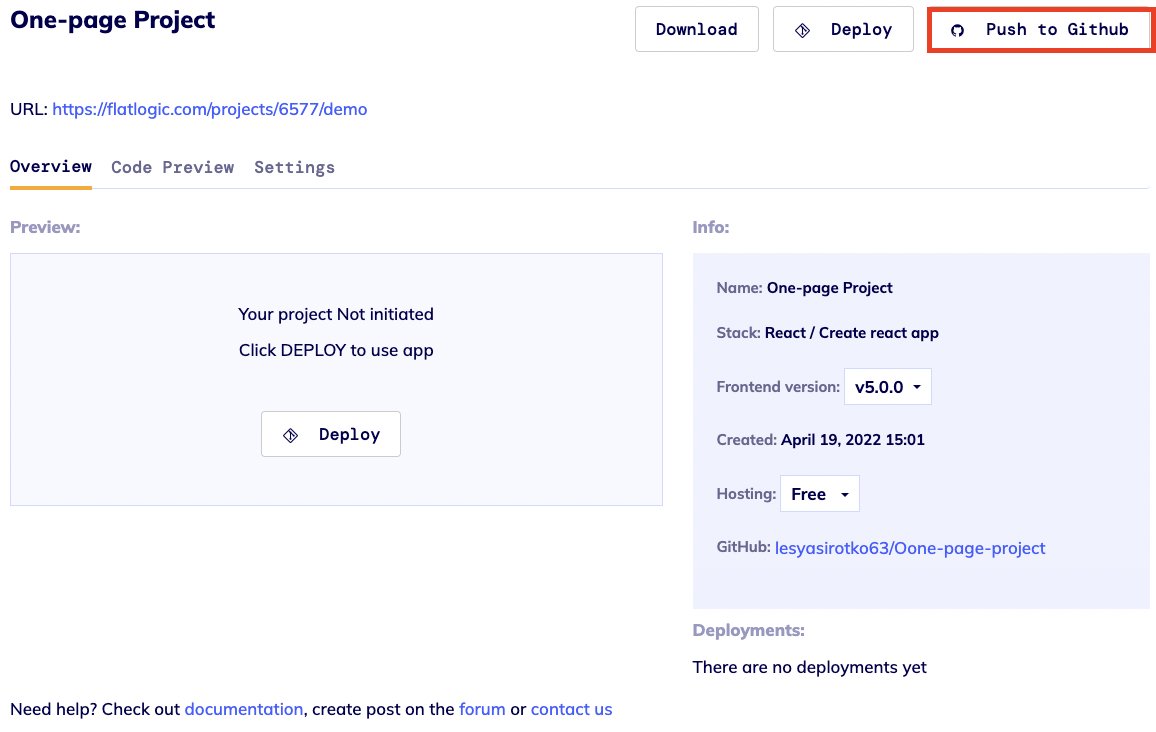Click the Frontend version dropdown arrow
Viewport: 1156px width, 732px height.
tap(917, 387)
